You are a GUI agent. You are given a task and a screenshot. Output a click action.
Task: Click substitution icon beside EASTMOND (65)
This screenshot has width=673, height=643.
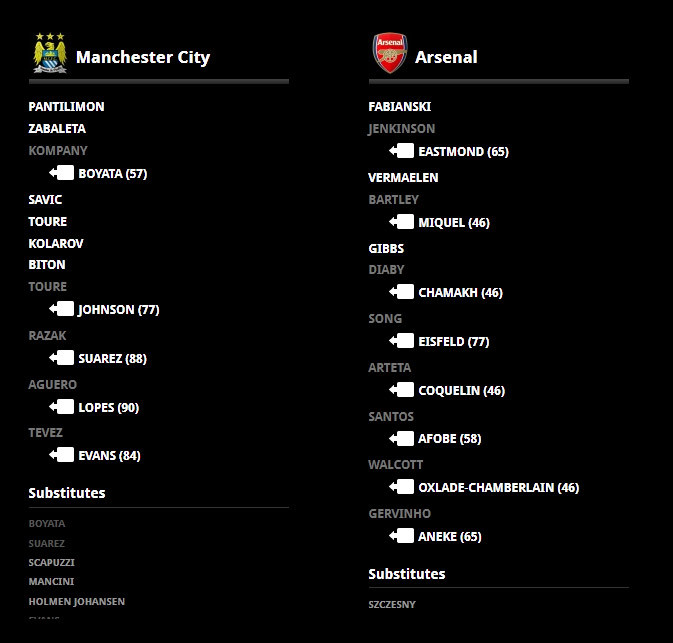402,151
